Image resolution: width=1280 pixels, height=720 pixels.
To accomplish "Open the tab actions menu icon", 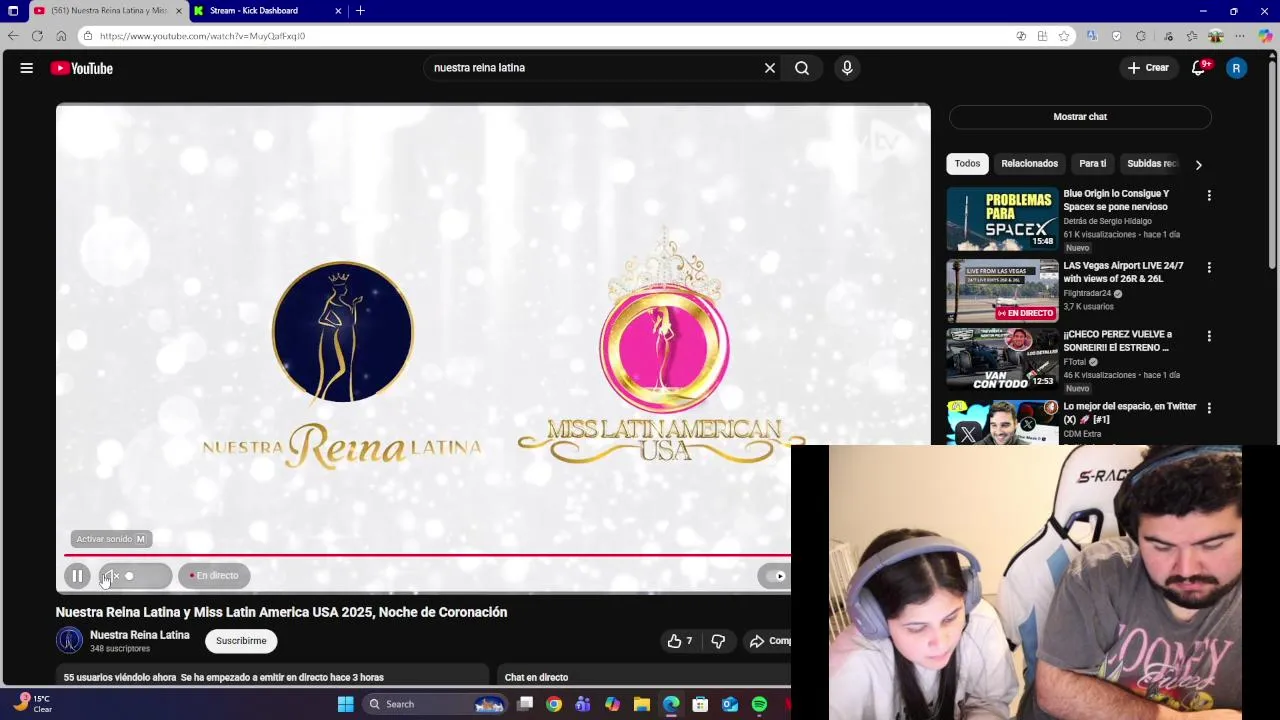I will pyautogui.click(x=13, y=11).
